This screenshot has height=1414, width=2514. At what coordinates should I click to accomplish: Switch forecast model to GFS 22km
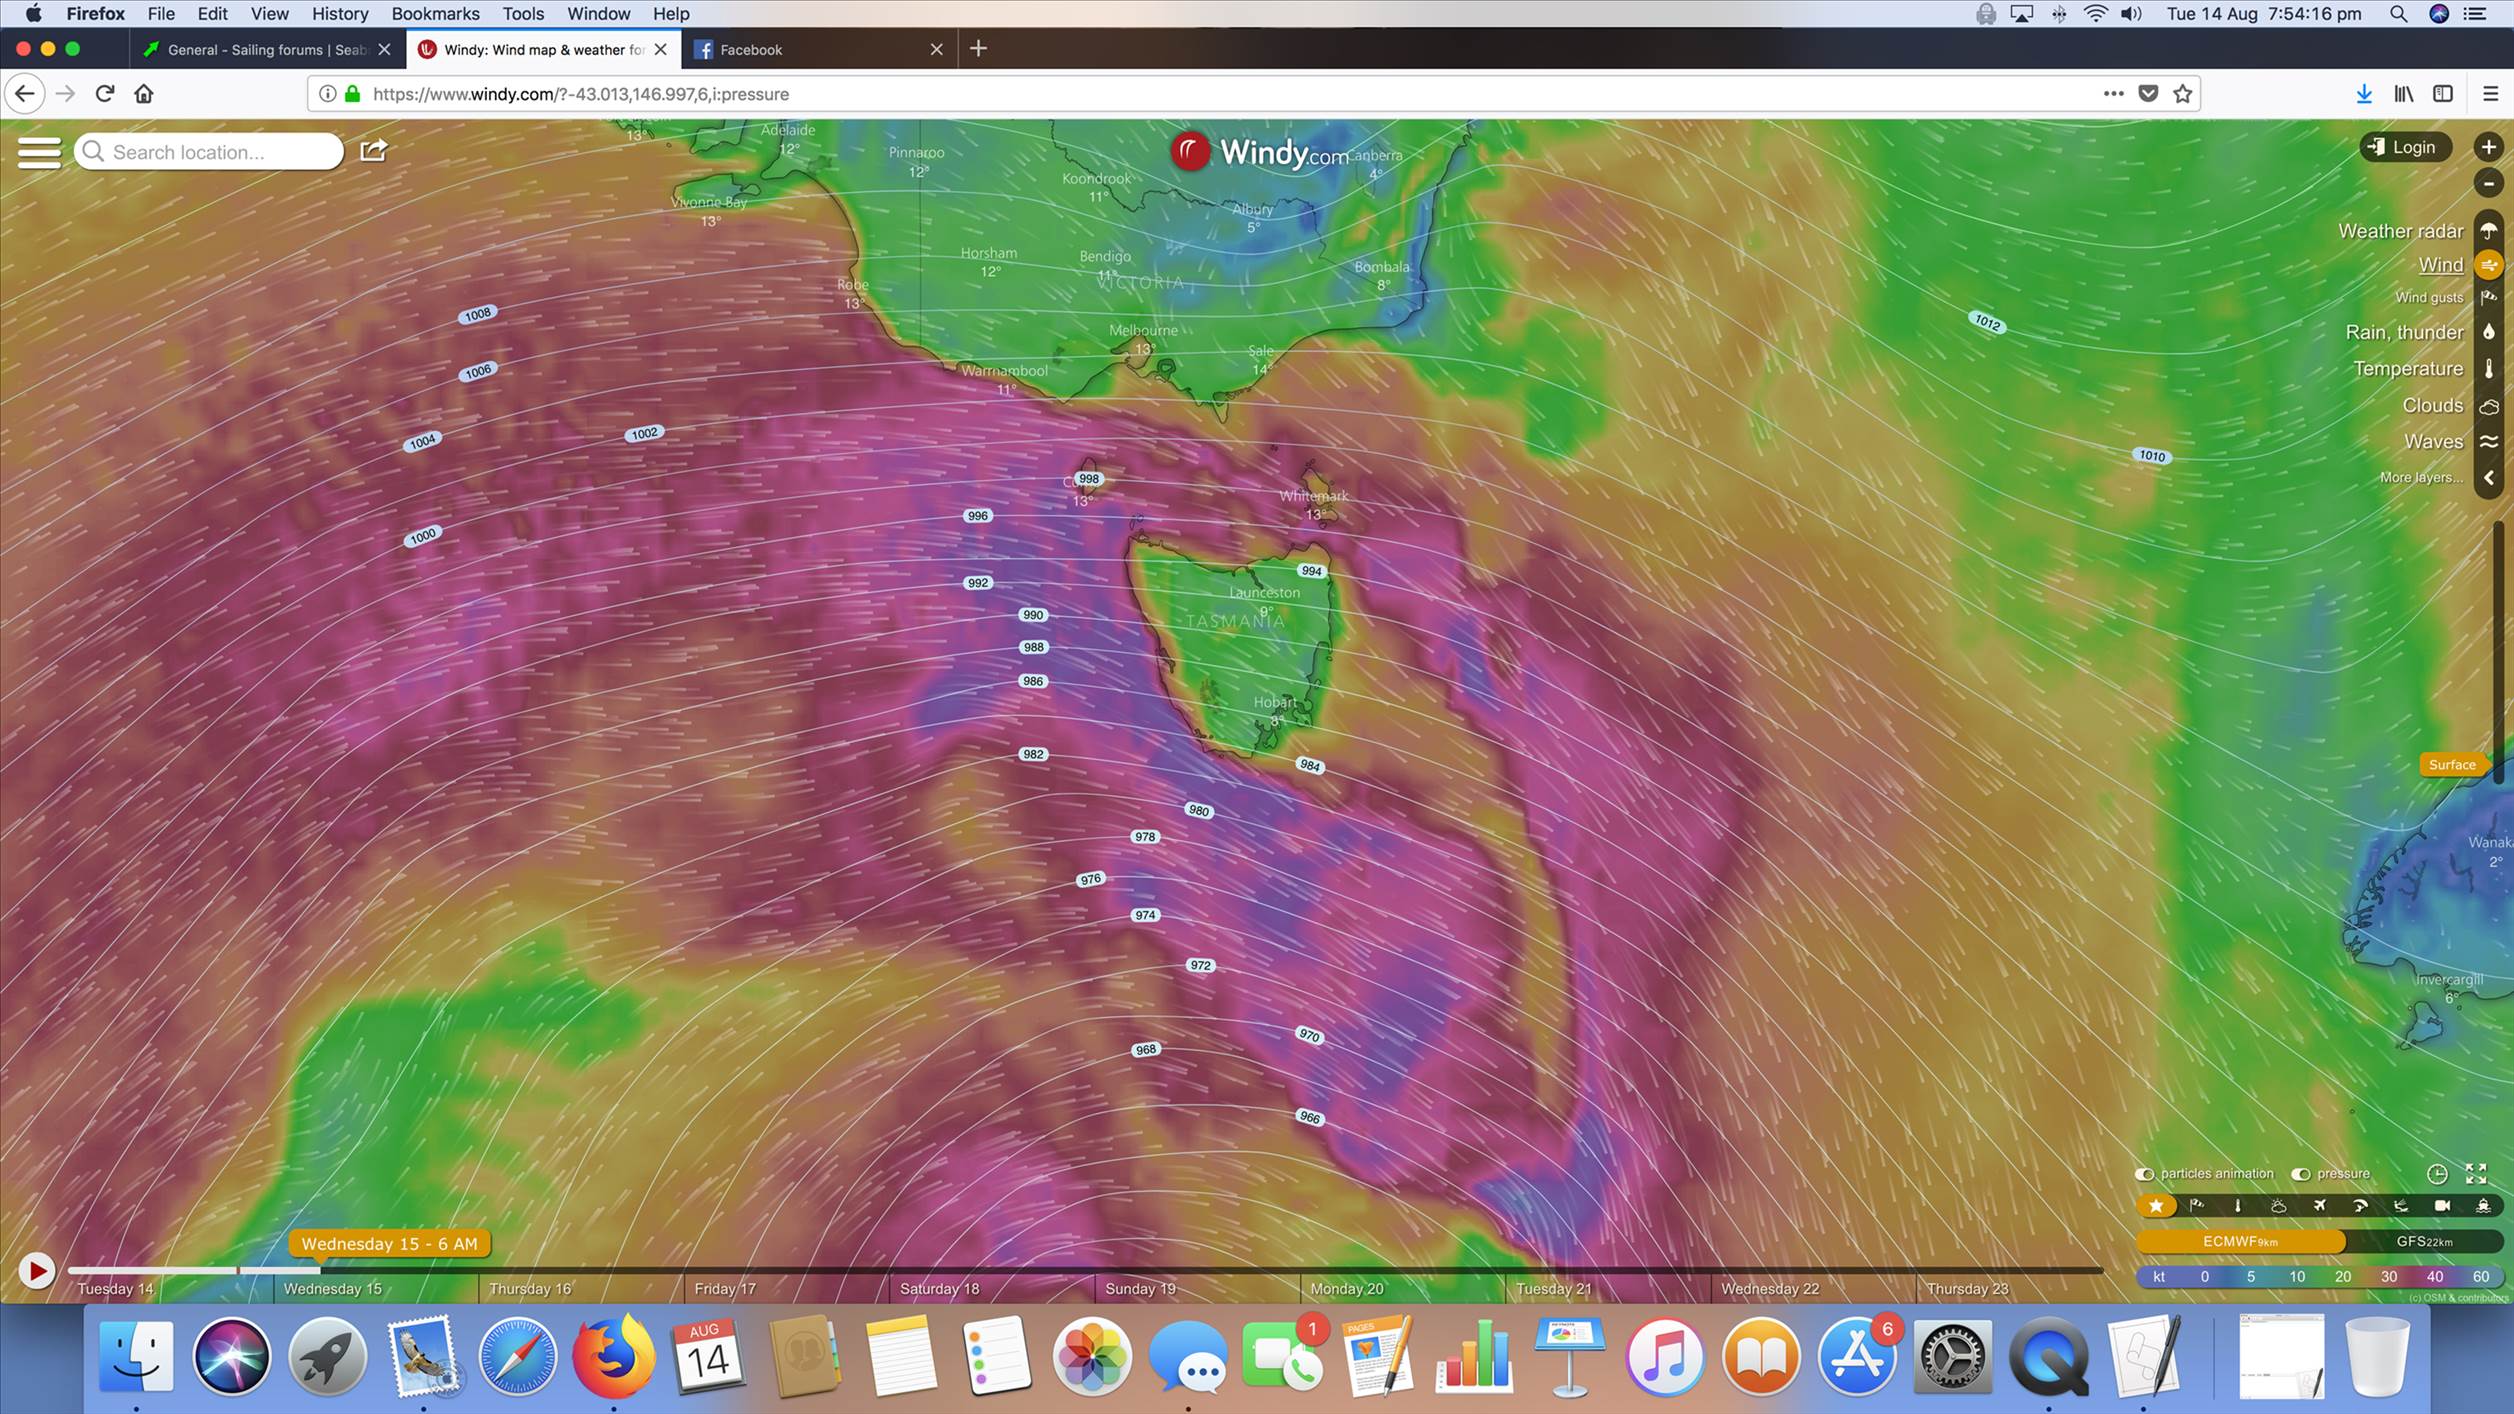2423,1241
